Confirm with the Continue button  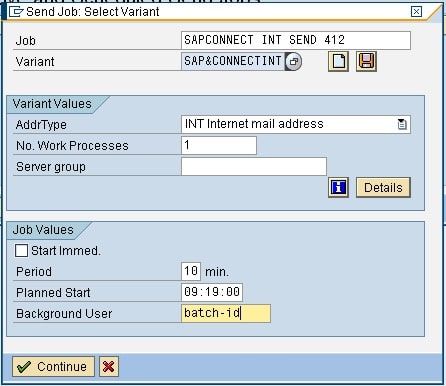click(53, 367)
